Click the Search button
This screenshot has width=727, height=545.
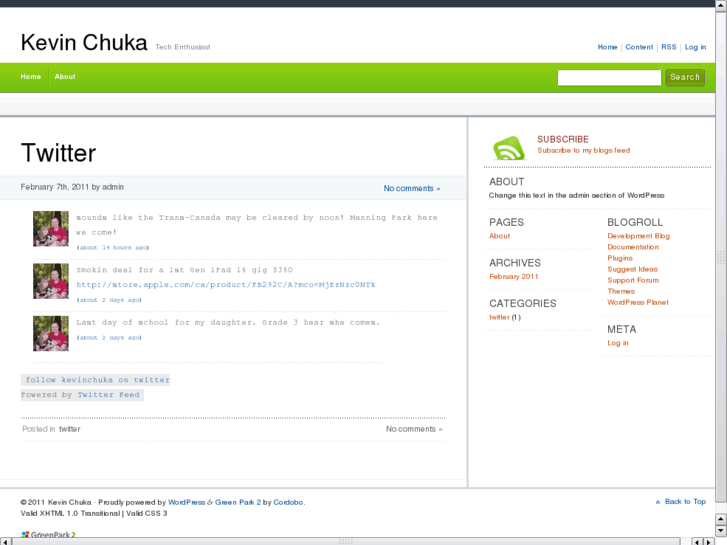point(685,77)
